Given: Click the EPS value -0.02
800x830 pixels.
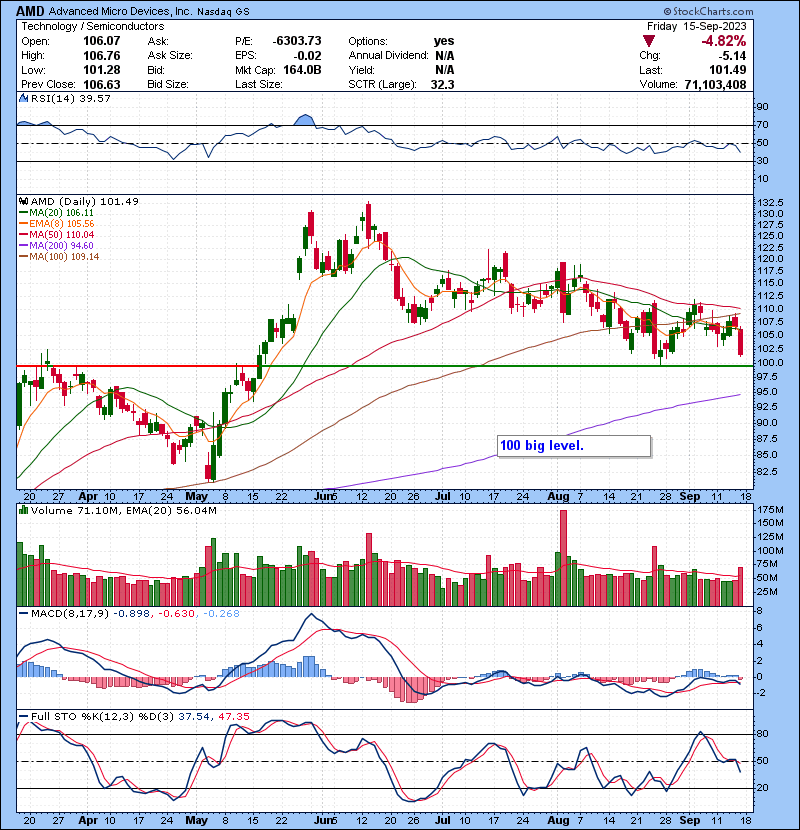Looking at the screenshot, I should point(307,56).
